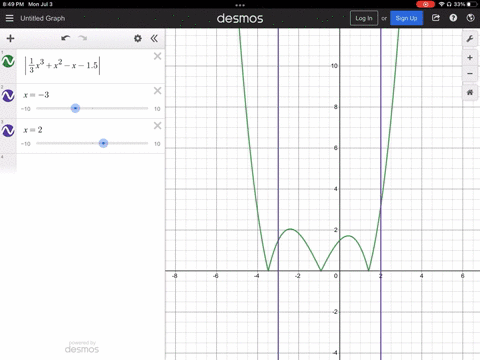Click the x = -3 expression text
This screenshot has width=480, height=360.
pos(36,95)
